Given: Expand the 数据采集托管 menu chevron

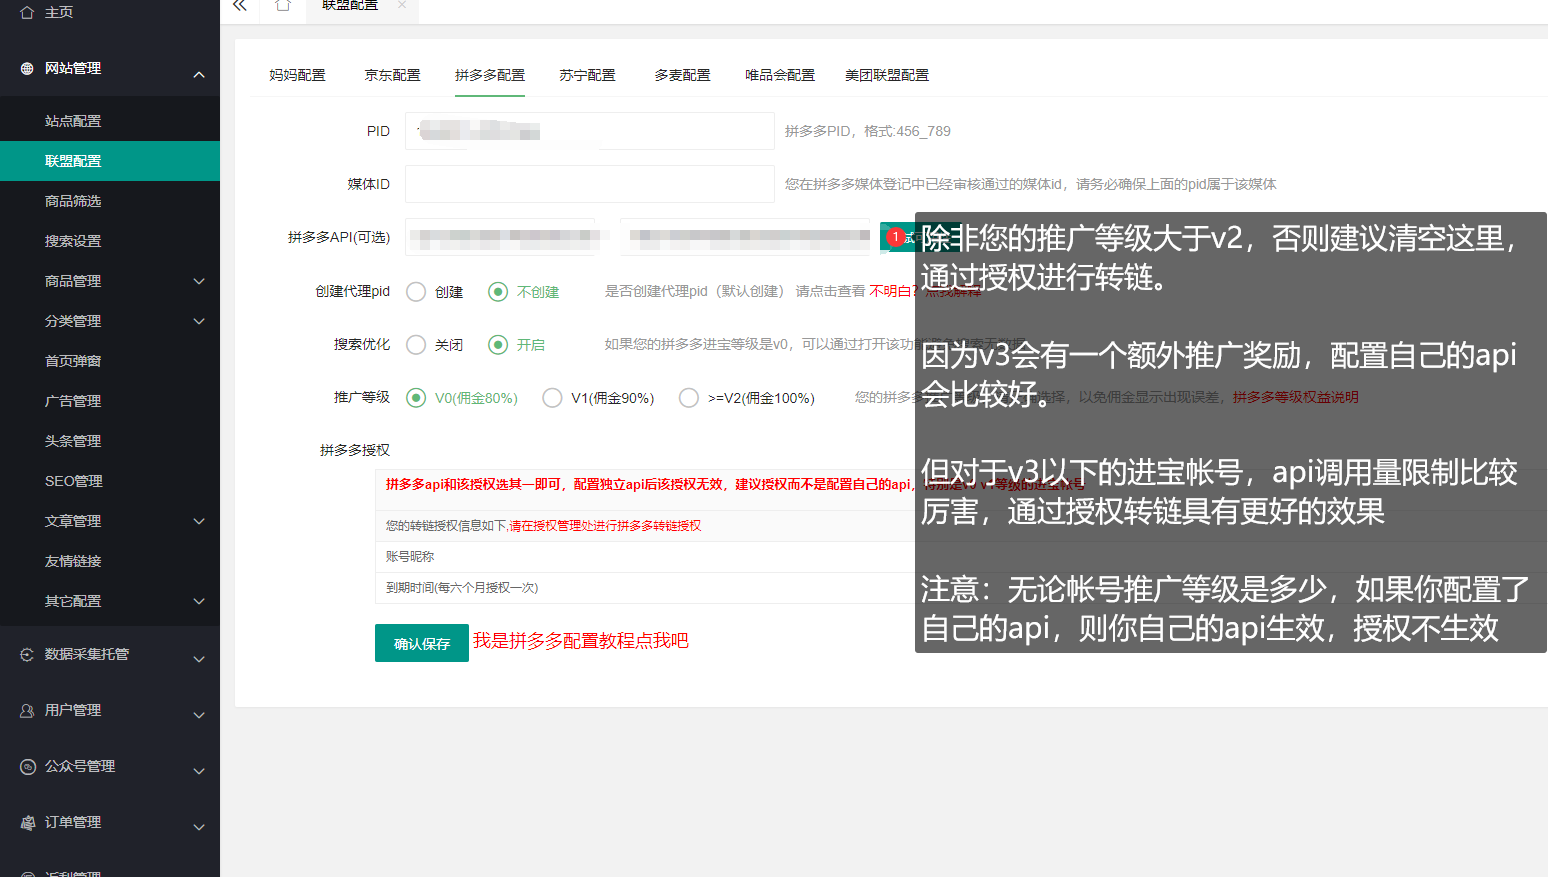Looking at the screenshot, I should 199,659.
